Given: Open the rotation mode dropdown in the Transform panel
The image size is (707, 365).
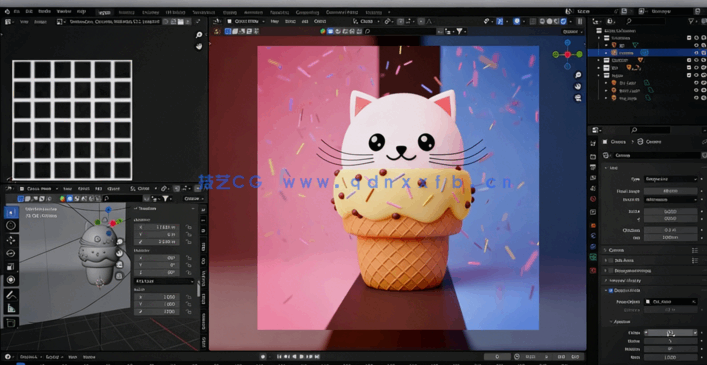Looking at the screenshot, I should pyautogui.click(x=165, y=281).
